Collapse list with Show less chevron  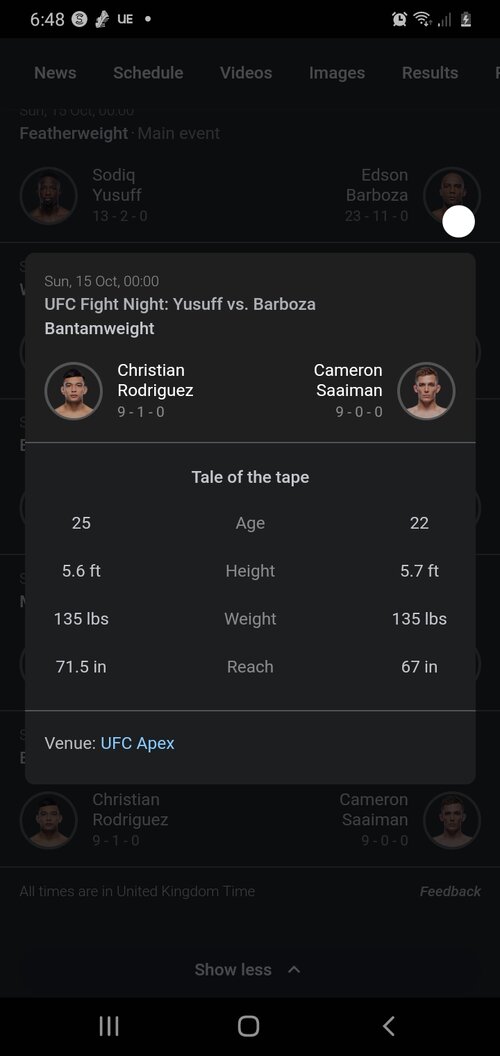tap(294, 970)
